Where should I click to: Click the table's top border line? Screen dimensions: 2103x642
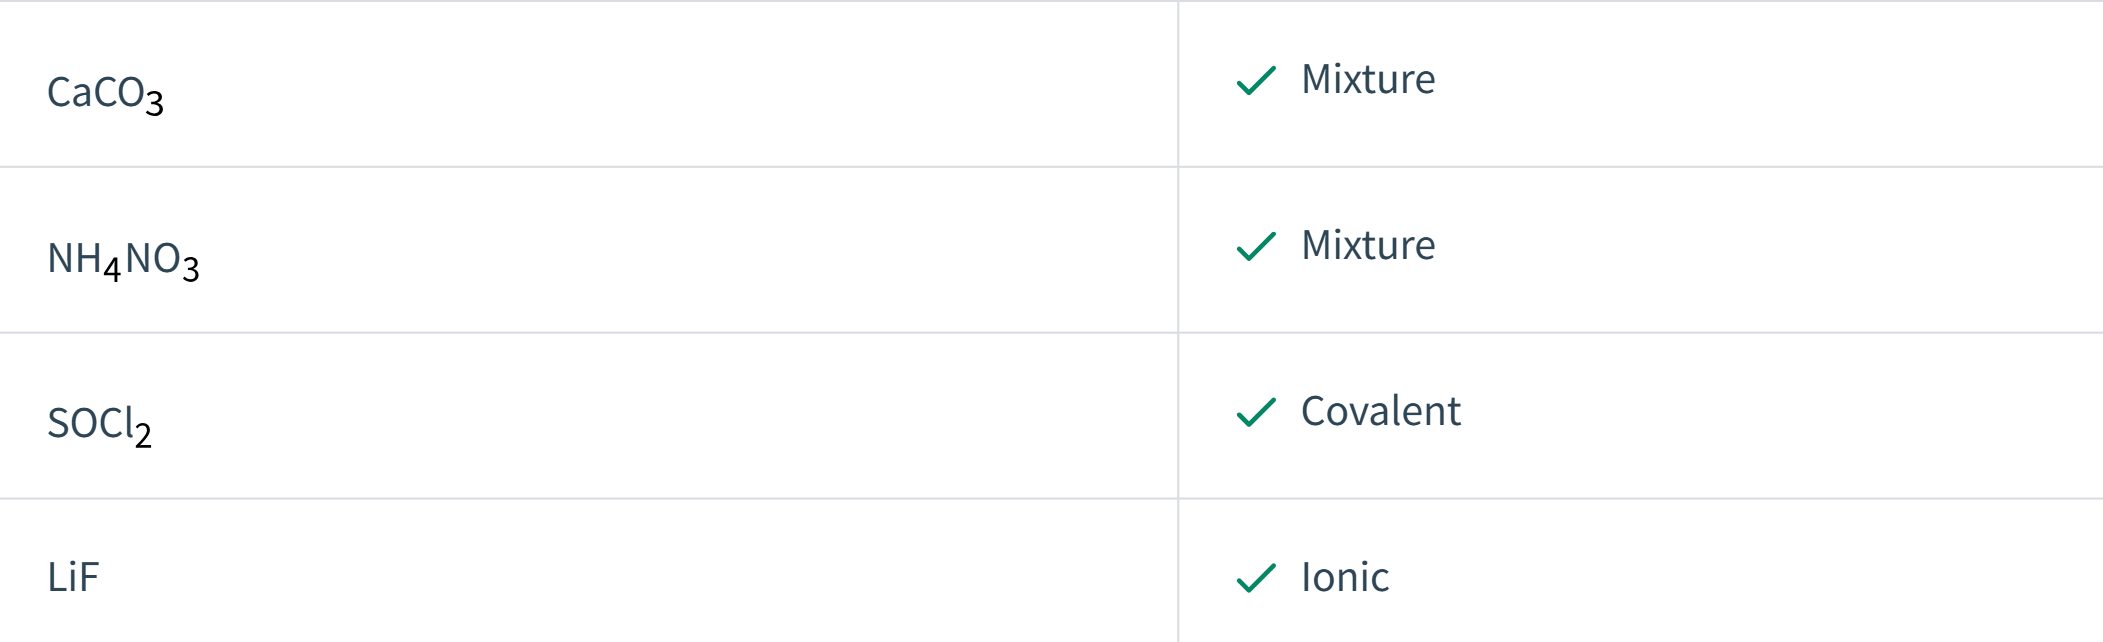pyautogui.click(x=1051, y=1)
